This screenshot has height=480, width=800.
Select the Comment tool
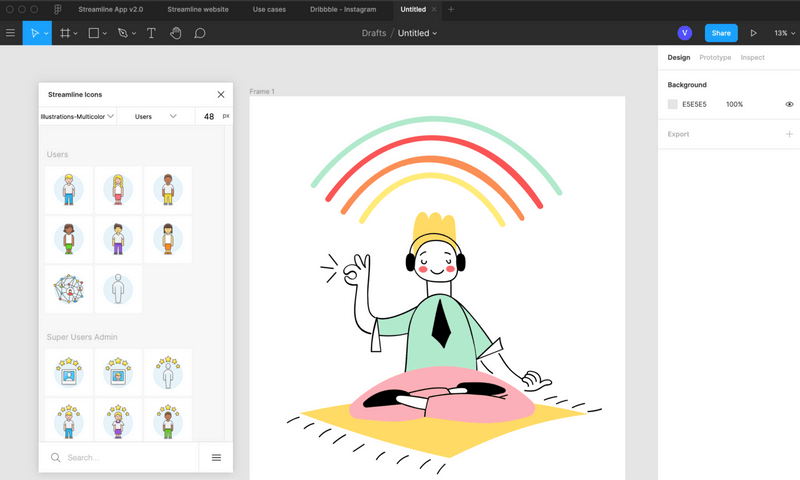pyautogui.click(x=200, y=33)
